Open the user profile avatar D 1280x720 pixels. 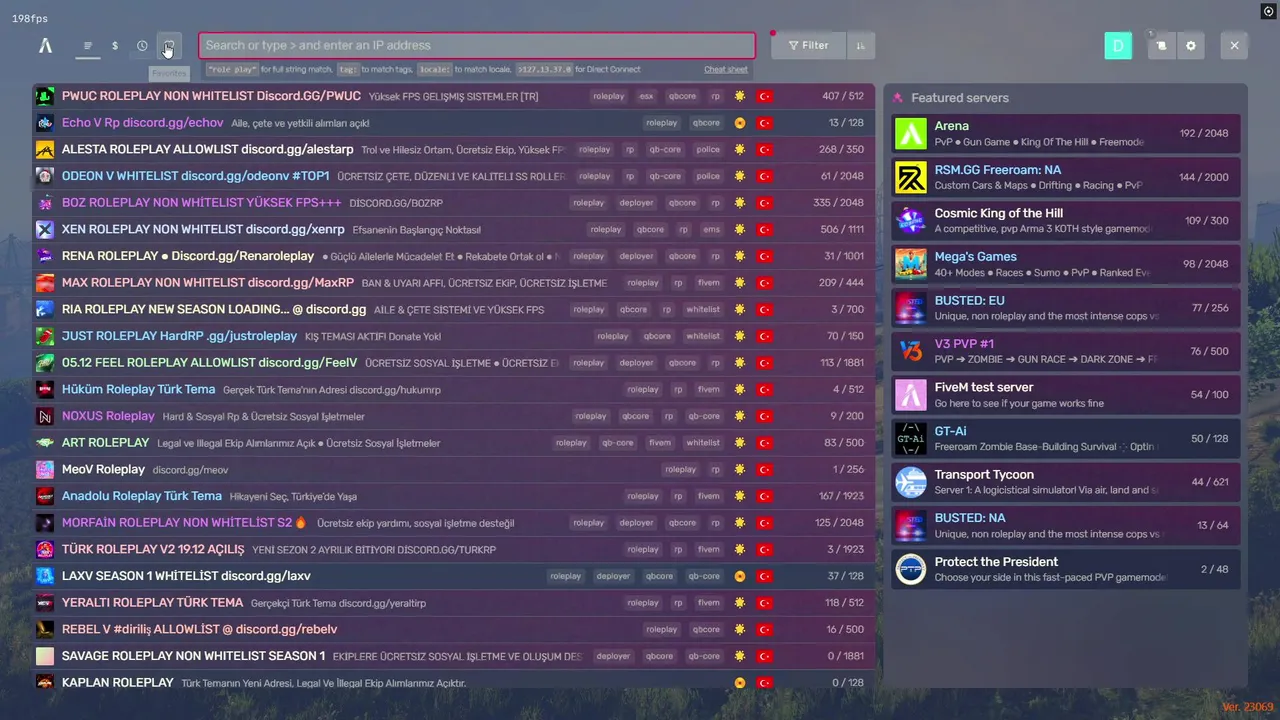point(1118,45)
